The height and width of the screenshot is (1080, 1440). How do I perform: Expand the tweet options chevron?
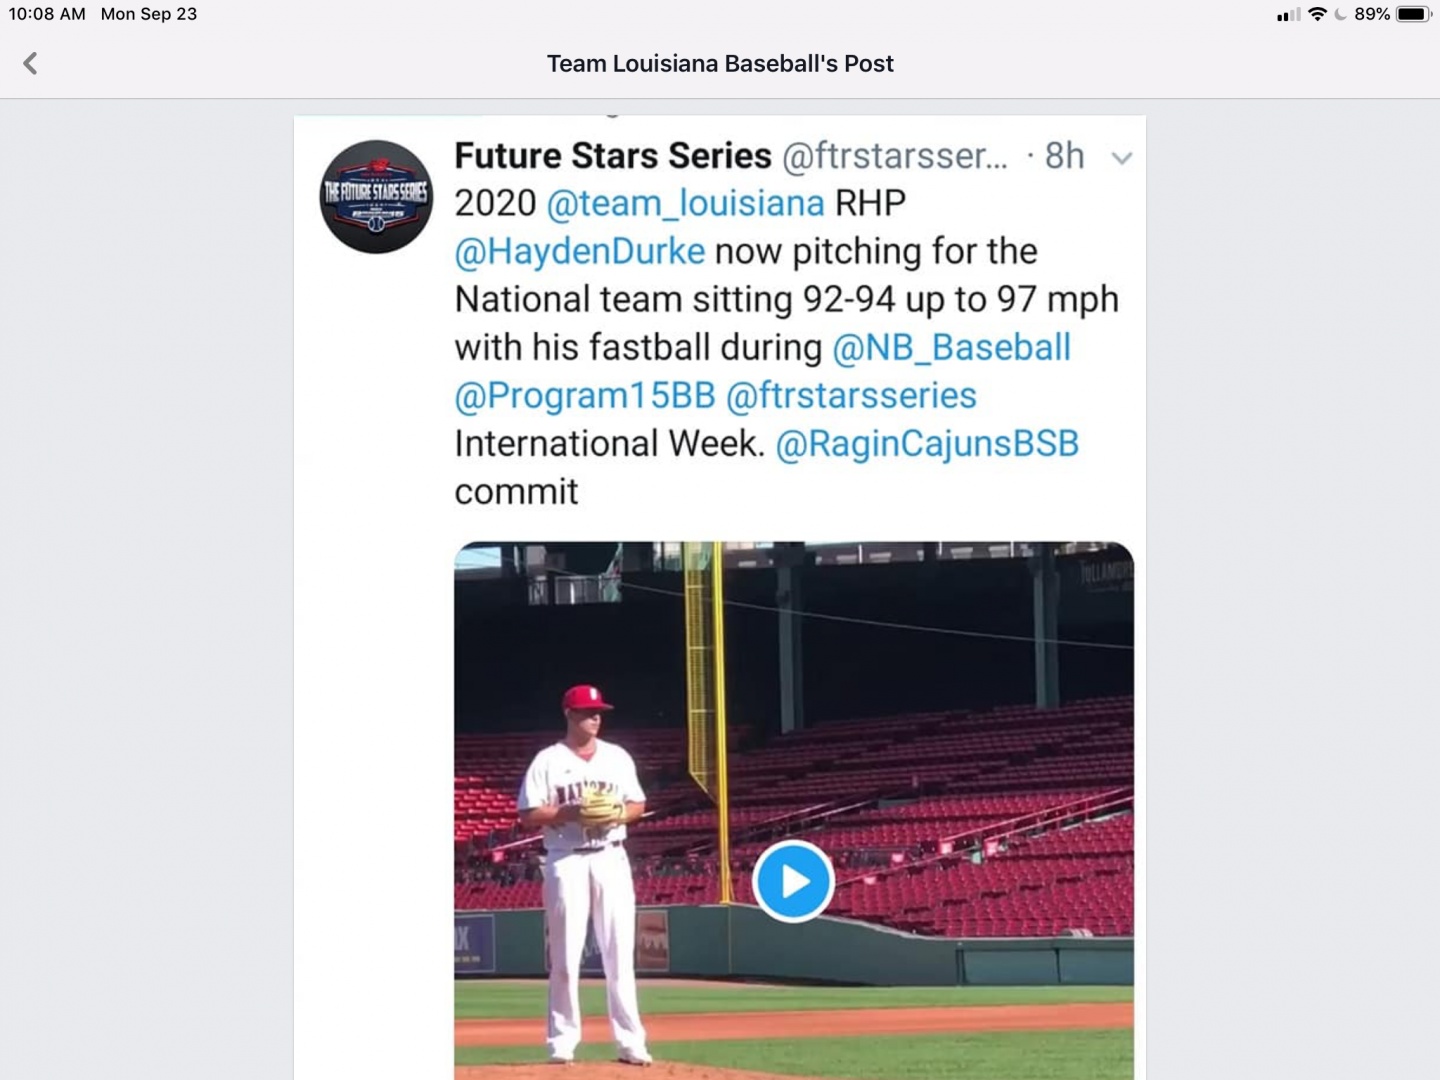(1122, 158)
